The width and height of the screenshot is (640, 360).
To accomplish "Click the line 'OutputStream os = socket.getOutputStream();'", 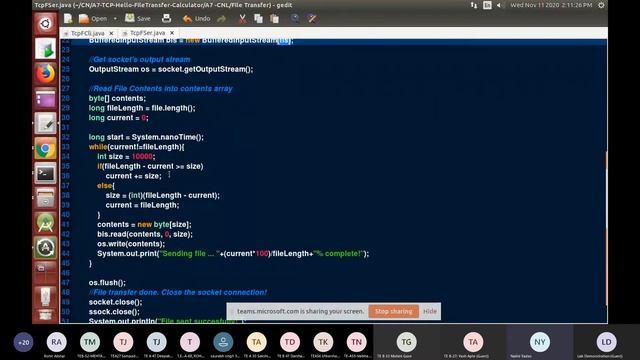I will 171,69.
